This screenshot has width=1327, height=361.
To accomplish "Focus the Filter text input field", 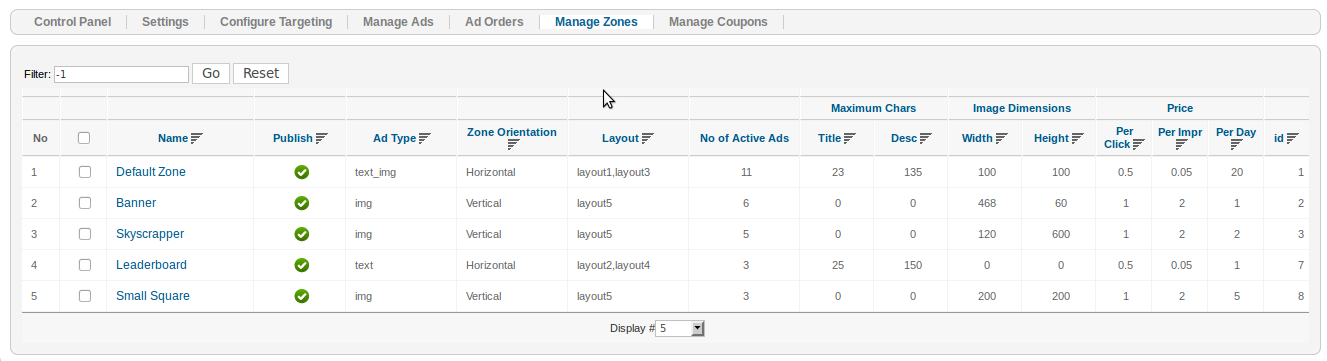I will click(121, 74).
